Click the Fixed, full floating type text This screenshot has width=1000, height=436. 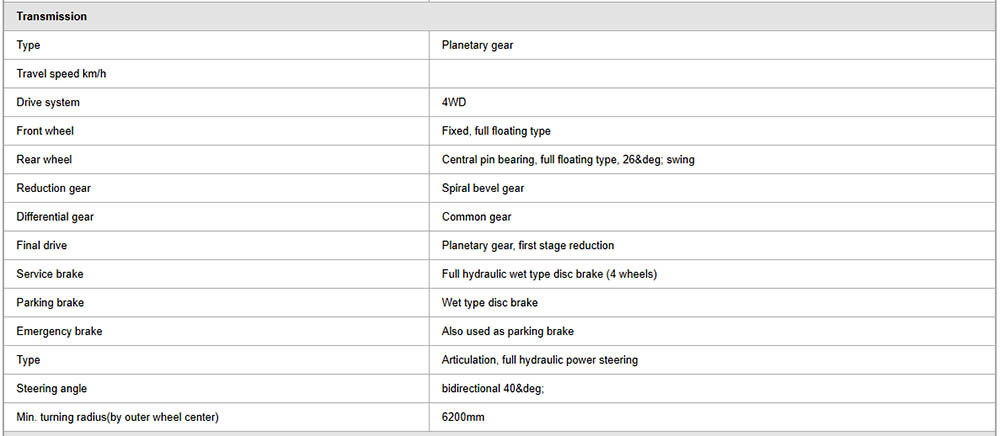tap(496, 131)
